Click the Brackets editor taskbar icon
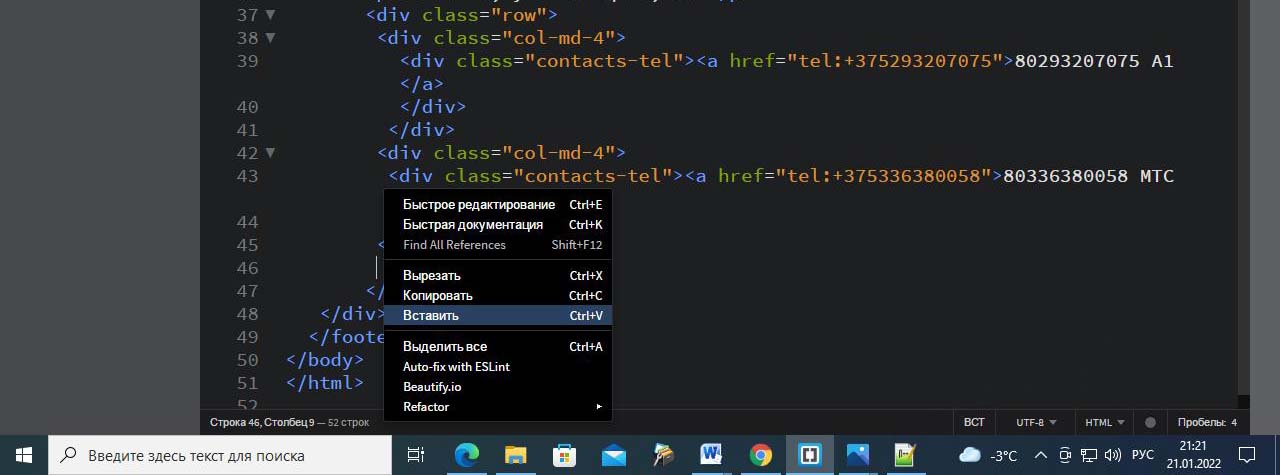 [x=809, y=455]
